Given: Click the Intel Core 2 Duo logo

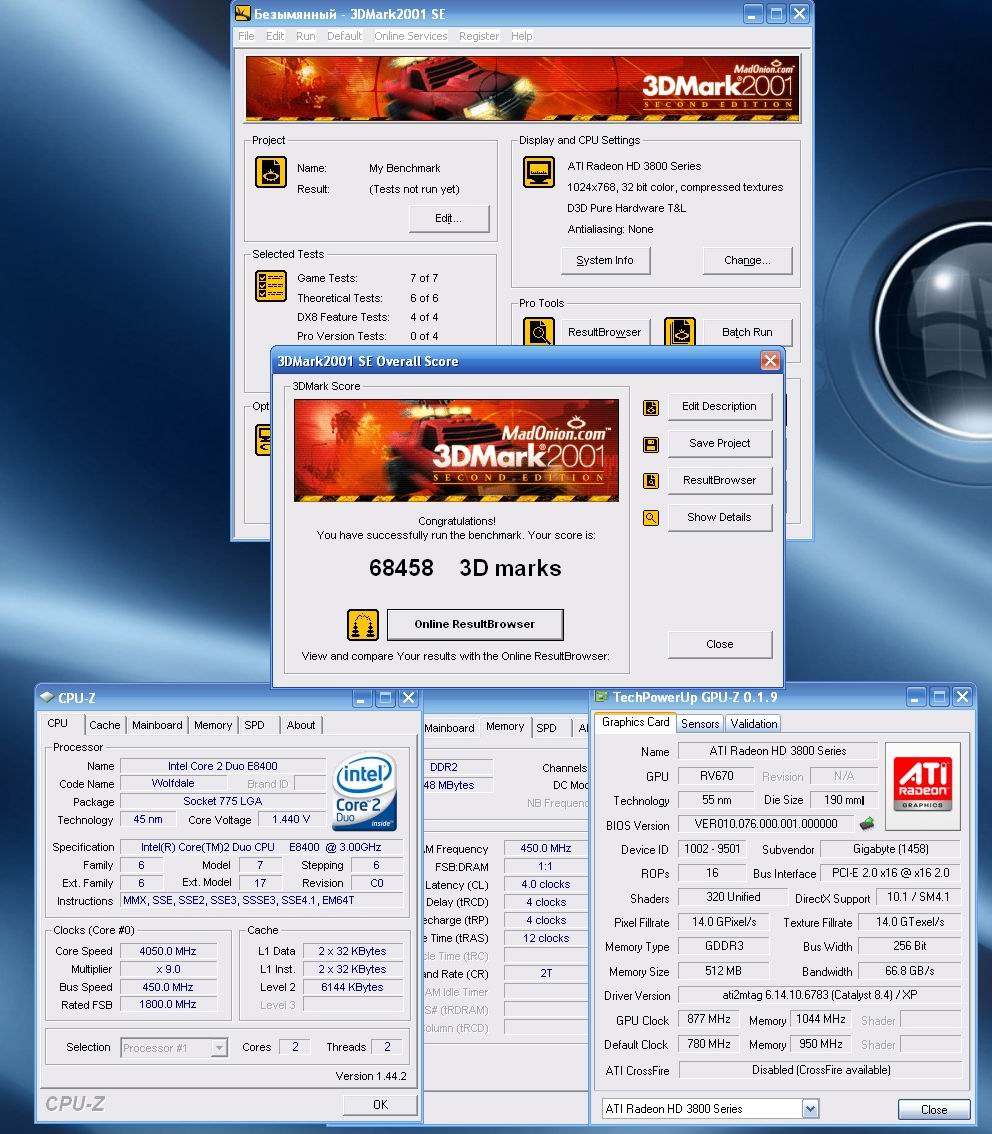Looking at the screenshot, I should click(x=366, y=791).
